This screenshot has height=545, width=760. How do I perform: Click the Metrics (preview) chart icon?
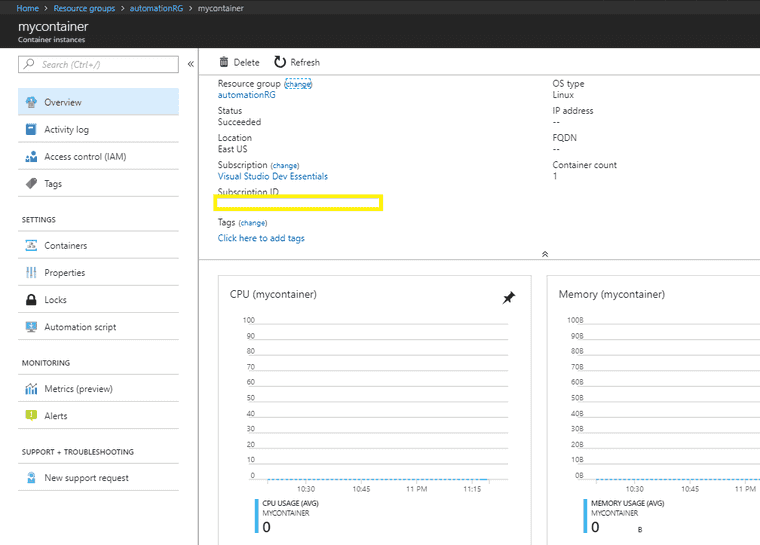[x=31, y=389]
